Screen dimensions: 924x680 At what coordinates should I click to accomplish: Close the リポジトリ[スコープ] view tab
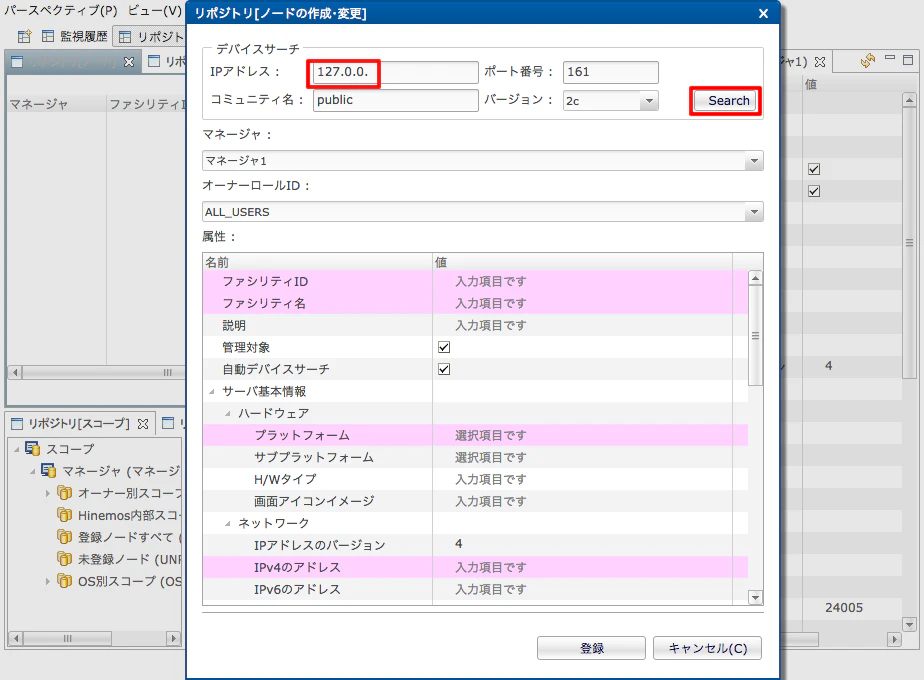143,424
